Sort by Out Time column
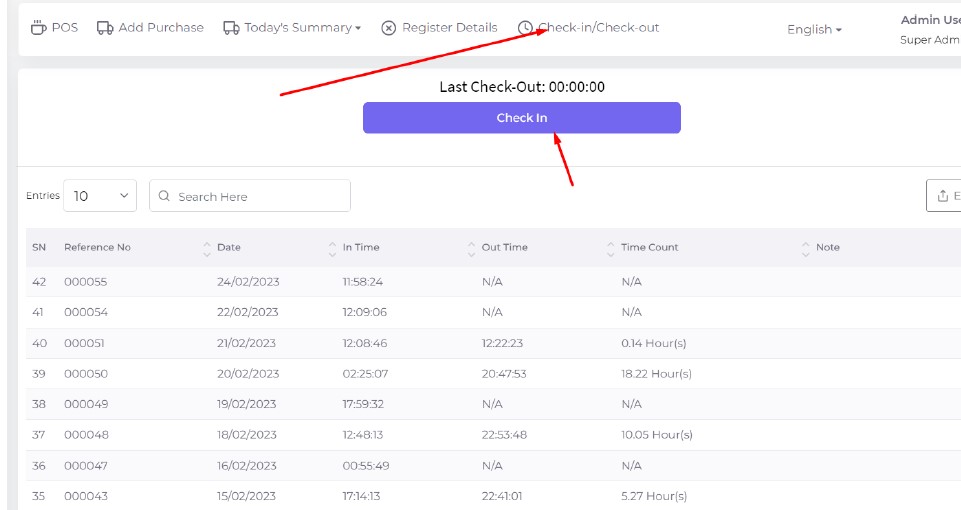Image resolution: width=961 pixels, height=510 pixels. click(x=473, y=248)
